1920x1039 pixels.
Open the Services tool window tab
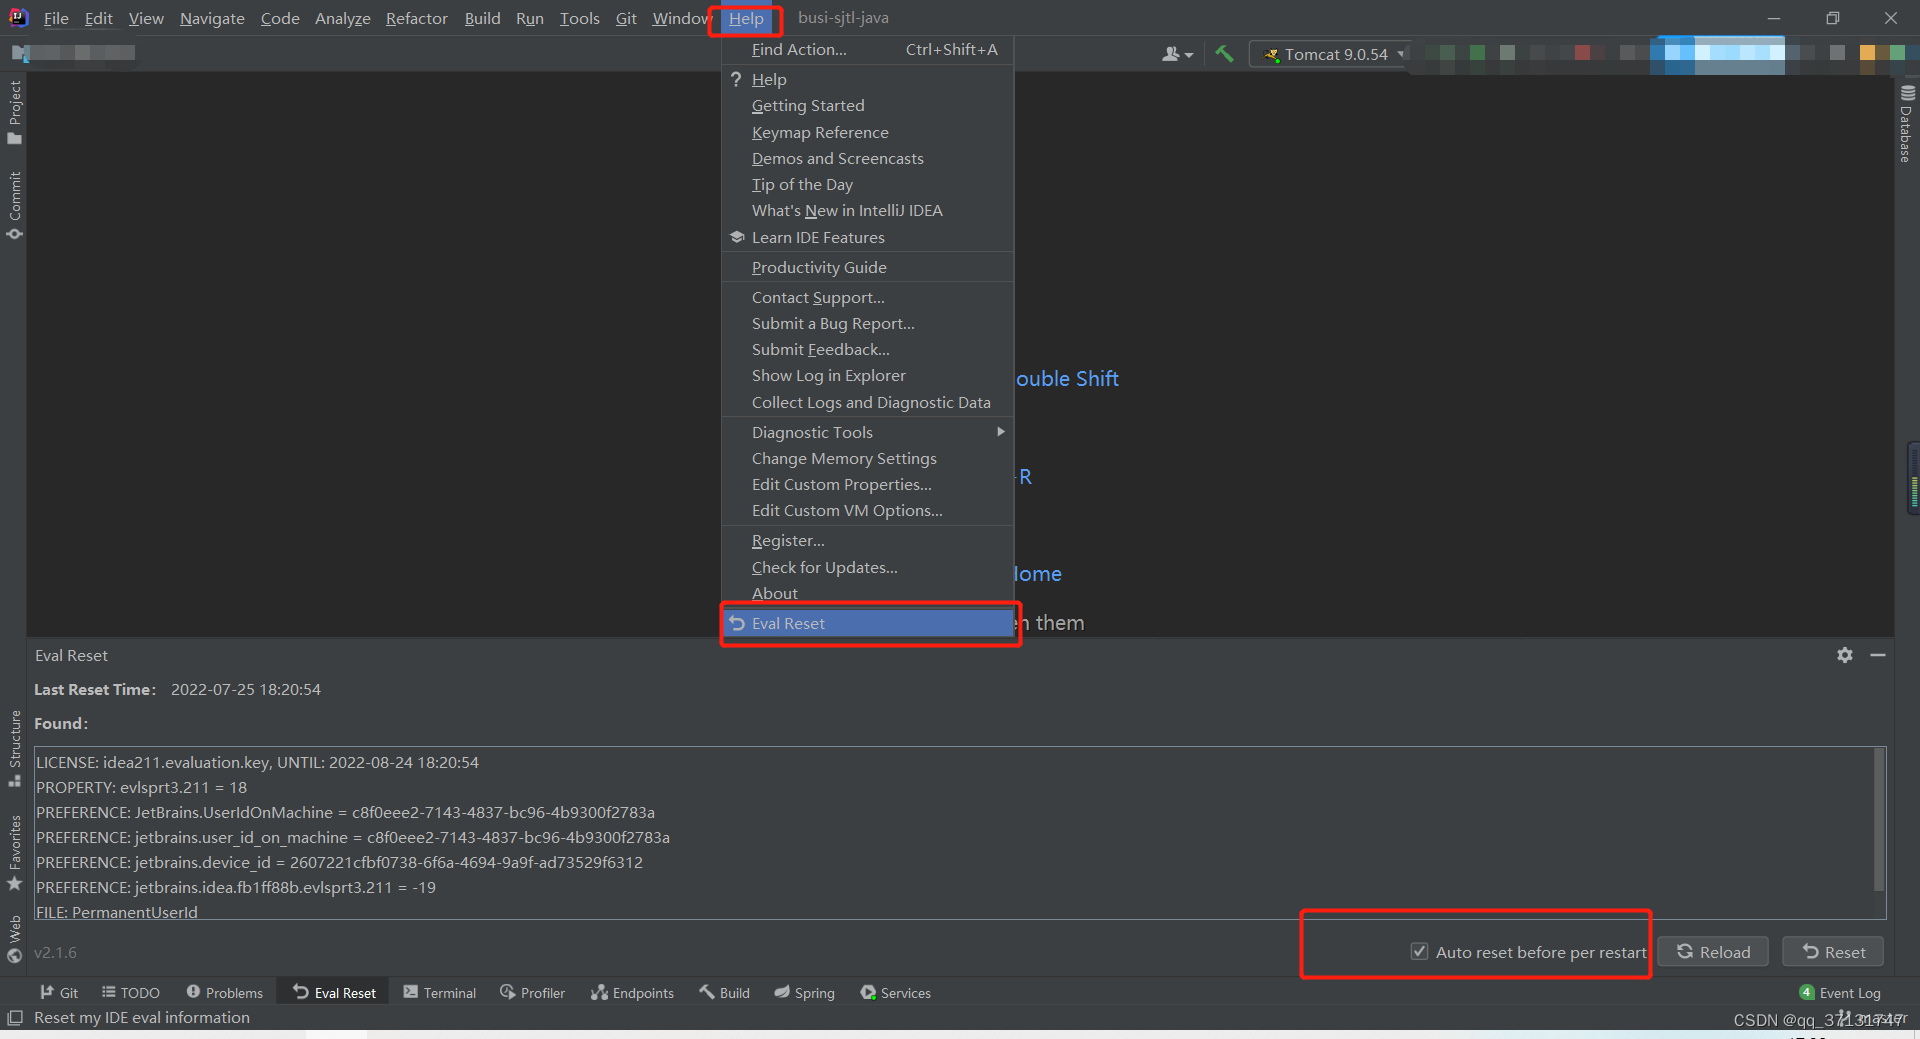(x=896, y=993)
